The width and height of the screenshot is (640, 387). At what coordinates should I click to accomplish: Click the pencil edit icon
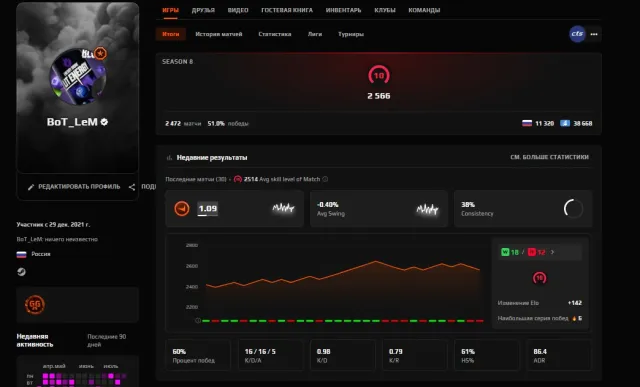(x=31, y=187)
